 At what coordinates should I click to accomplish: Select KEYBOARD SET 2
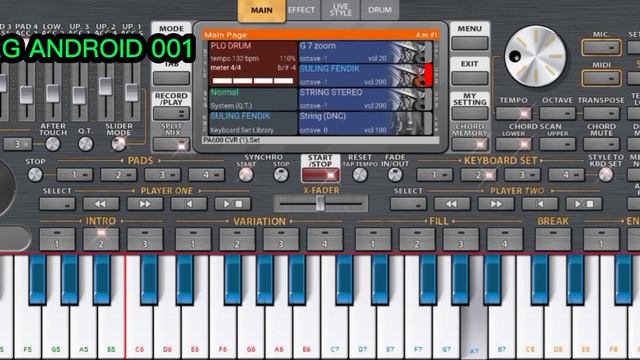478,175
